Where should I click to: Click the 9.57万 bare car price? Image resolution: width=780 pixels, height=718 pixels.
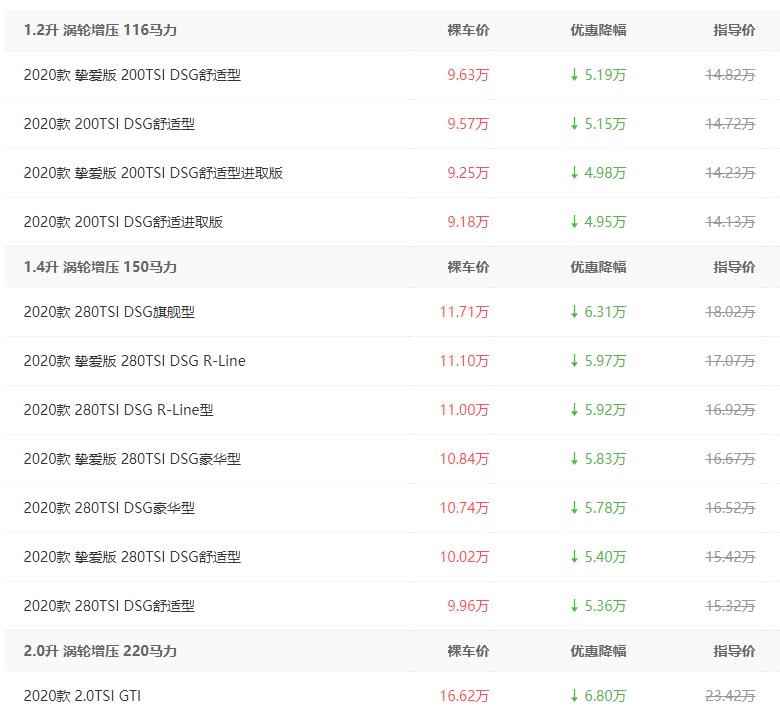468,123
